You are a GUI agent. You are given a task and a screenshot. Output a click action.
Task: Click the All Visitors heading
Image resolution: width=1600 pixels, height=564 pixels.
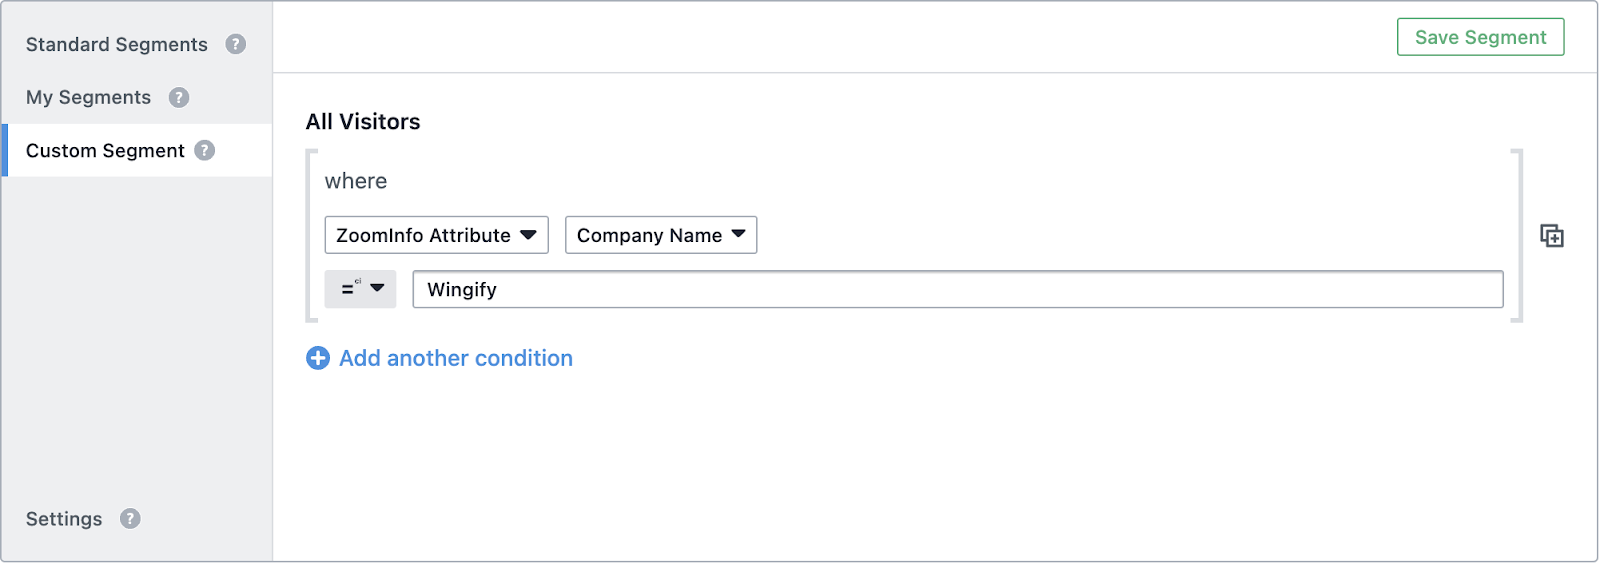pyautogui.click(x=363, y=122)
